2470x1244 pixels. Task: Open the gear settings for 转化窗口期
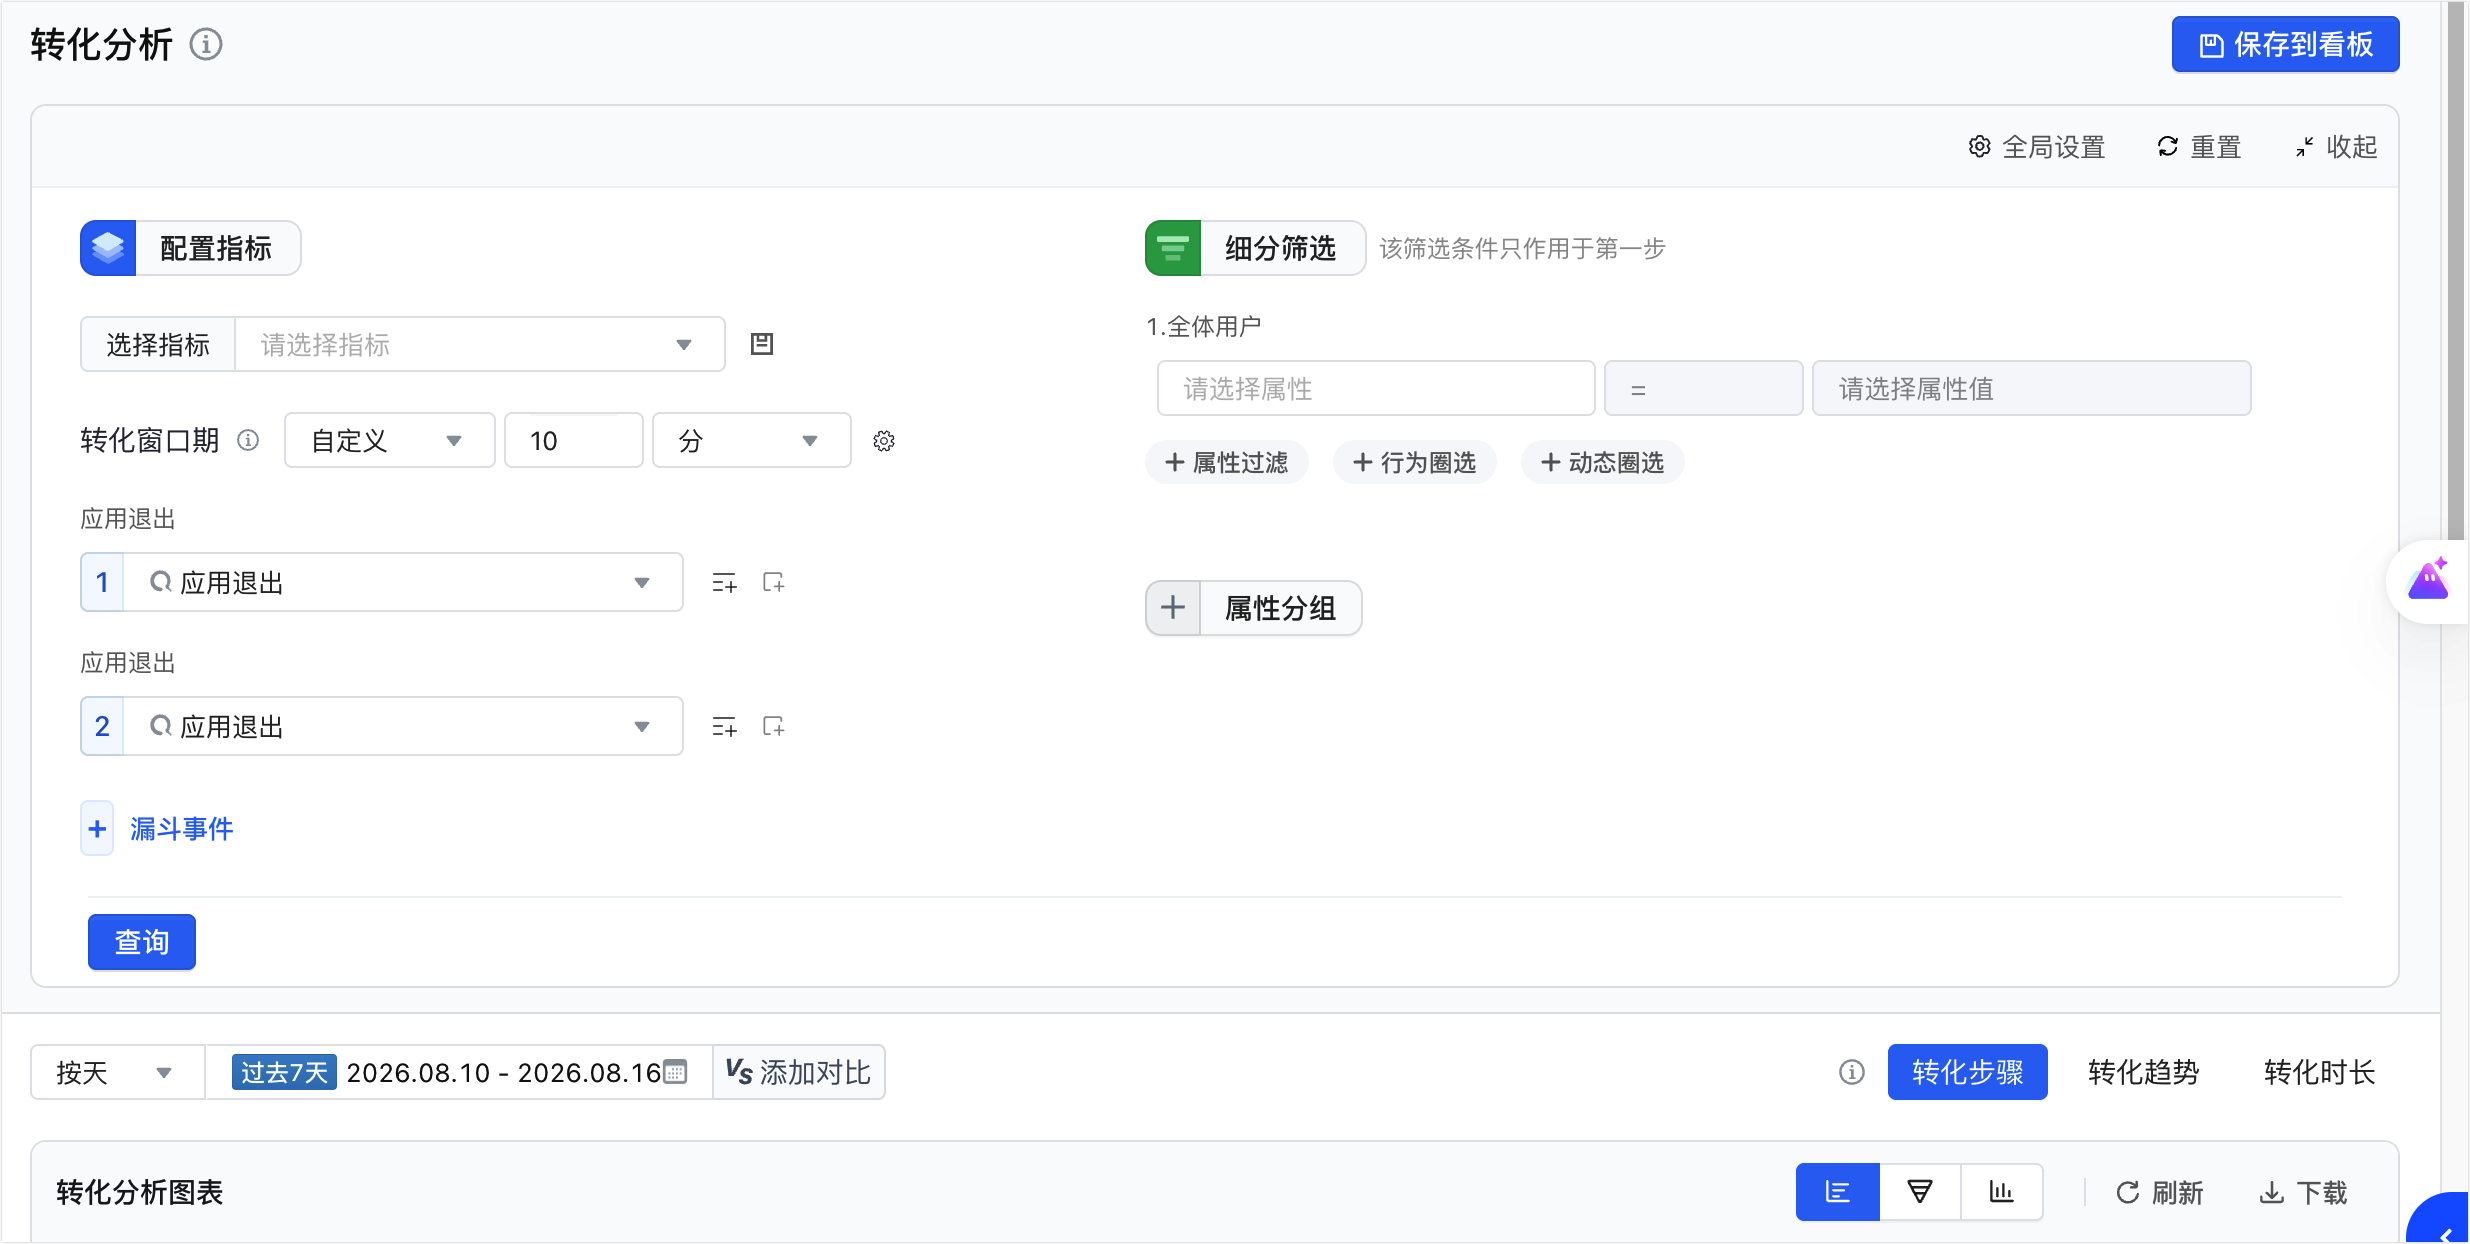(x=884, y=441)
